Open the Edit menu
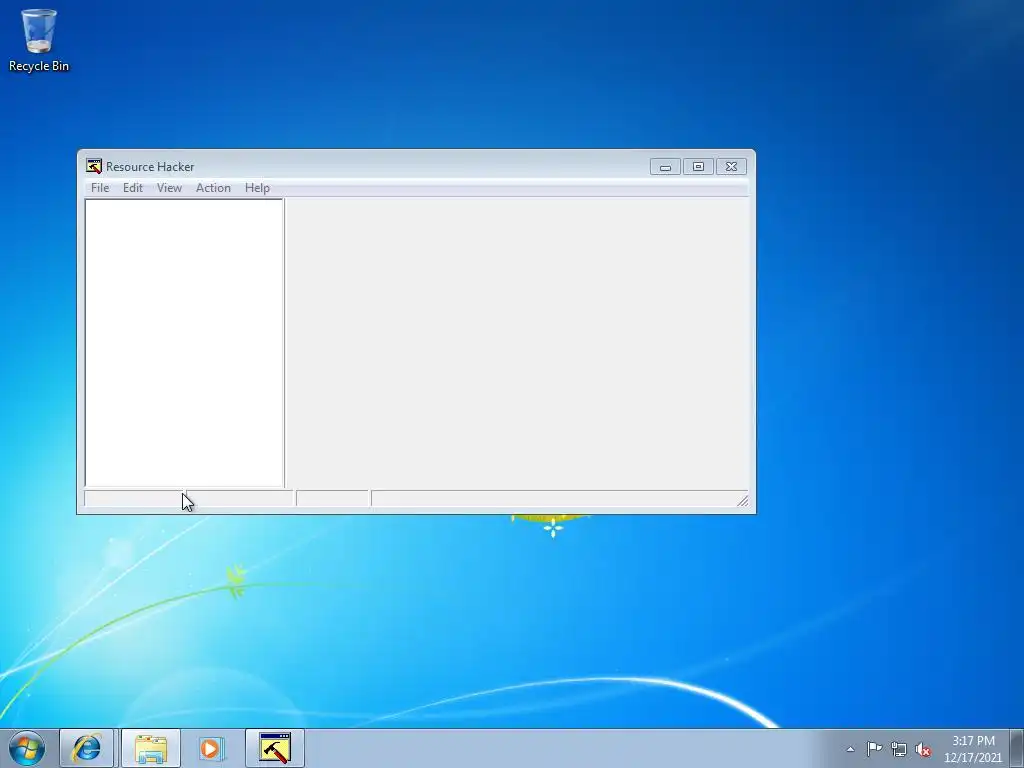Screen dimensions: 1024x768 click(133, 188)
